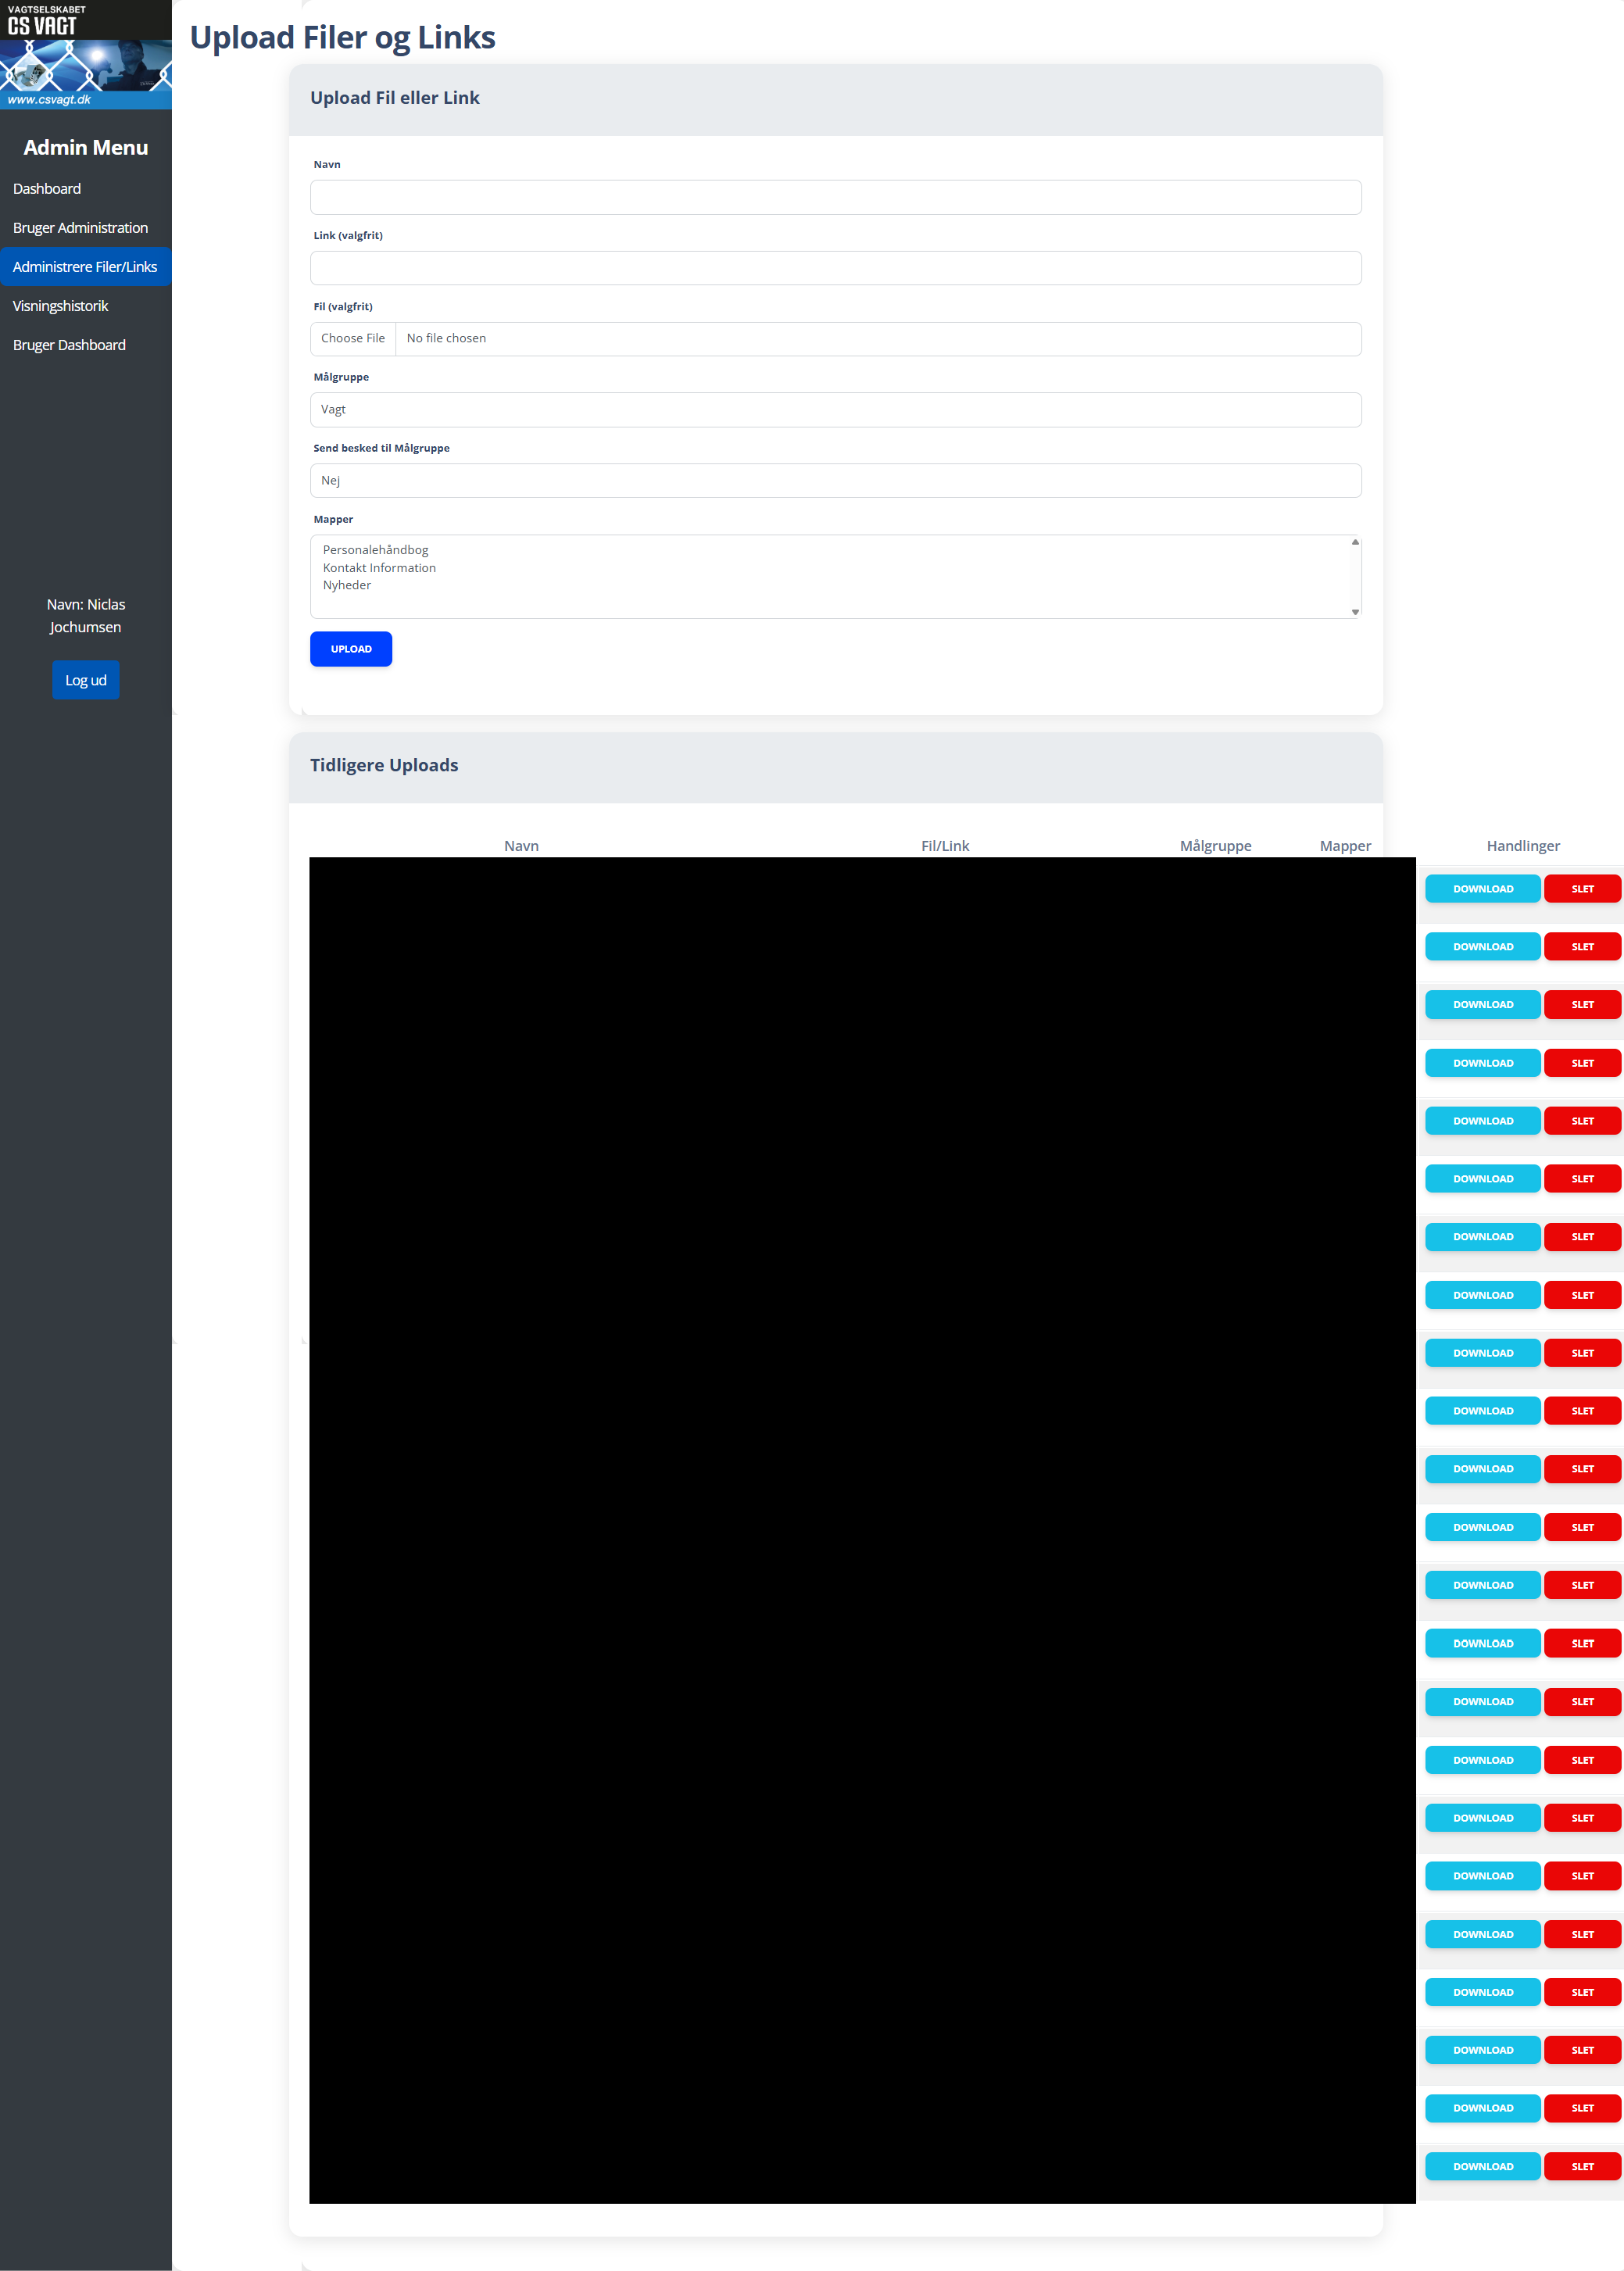The image size is (1624, 2271).
Task: Select Administrere Filer/Links menu item
Action: coord(85,267)
